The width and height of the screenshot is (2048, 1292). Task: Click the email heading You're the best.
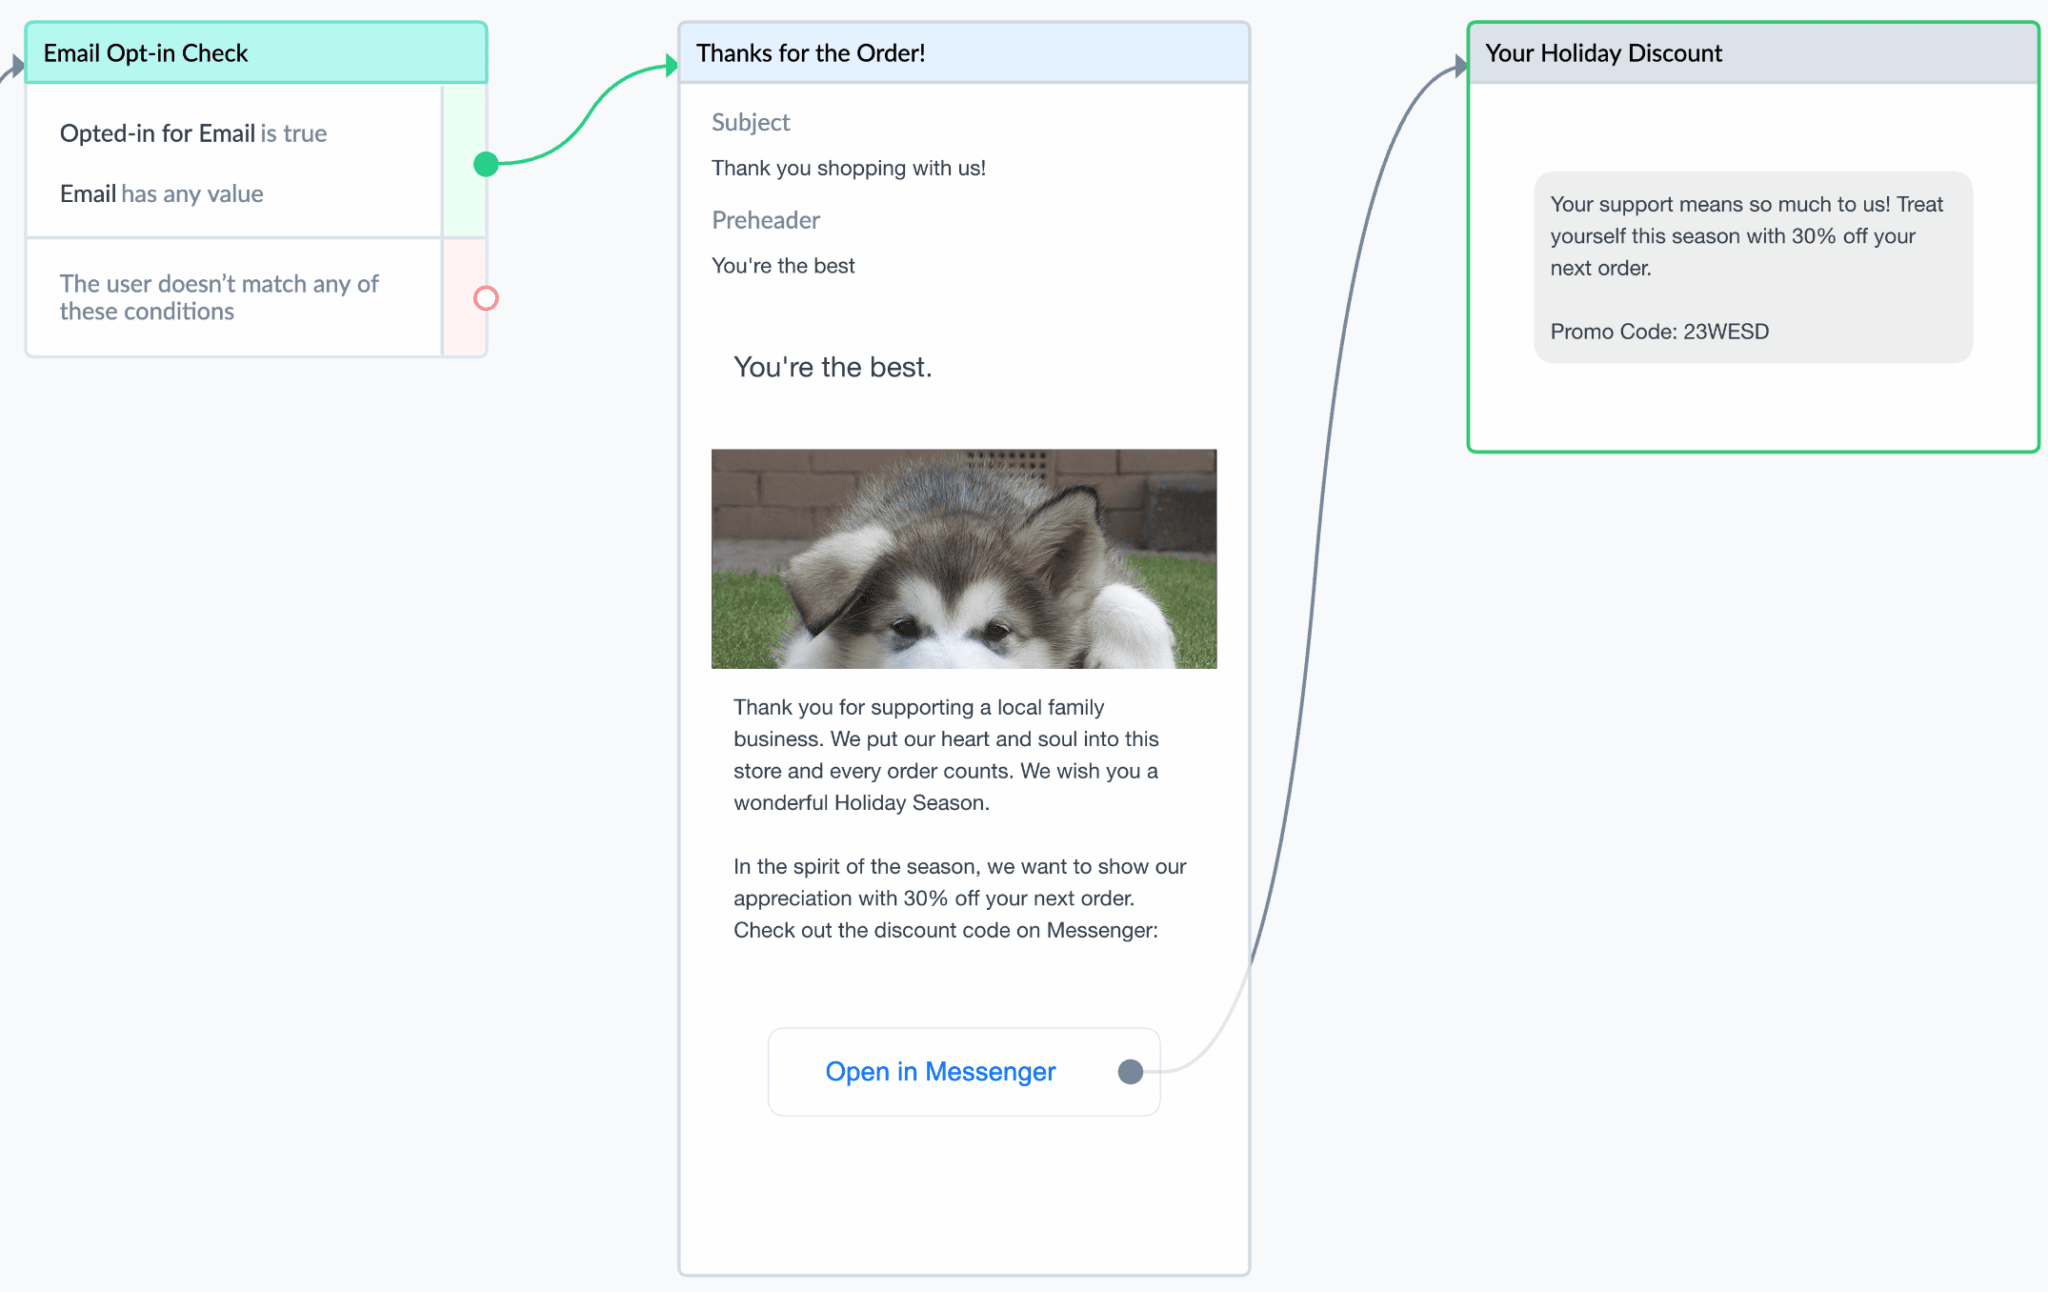coord(832,367)
